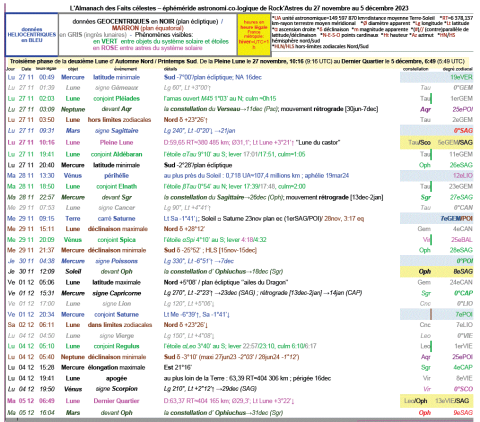Select the Vénus 'périhélie' row
This screenshot has width=480, height=422.
tap(240, 176)
